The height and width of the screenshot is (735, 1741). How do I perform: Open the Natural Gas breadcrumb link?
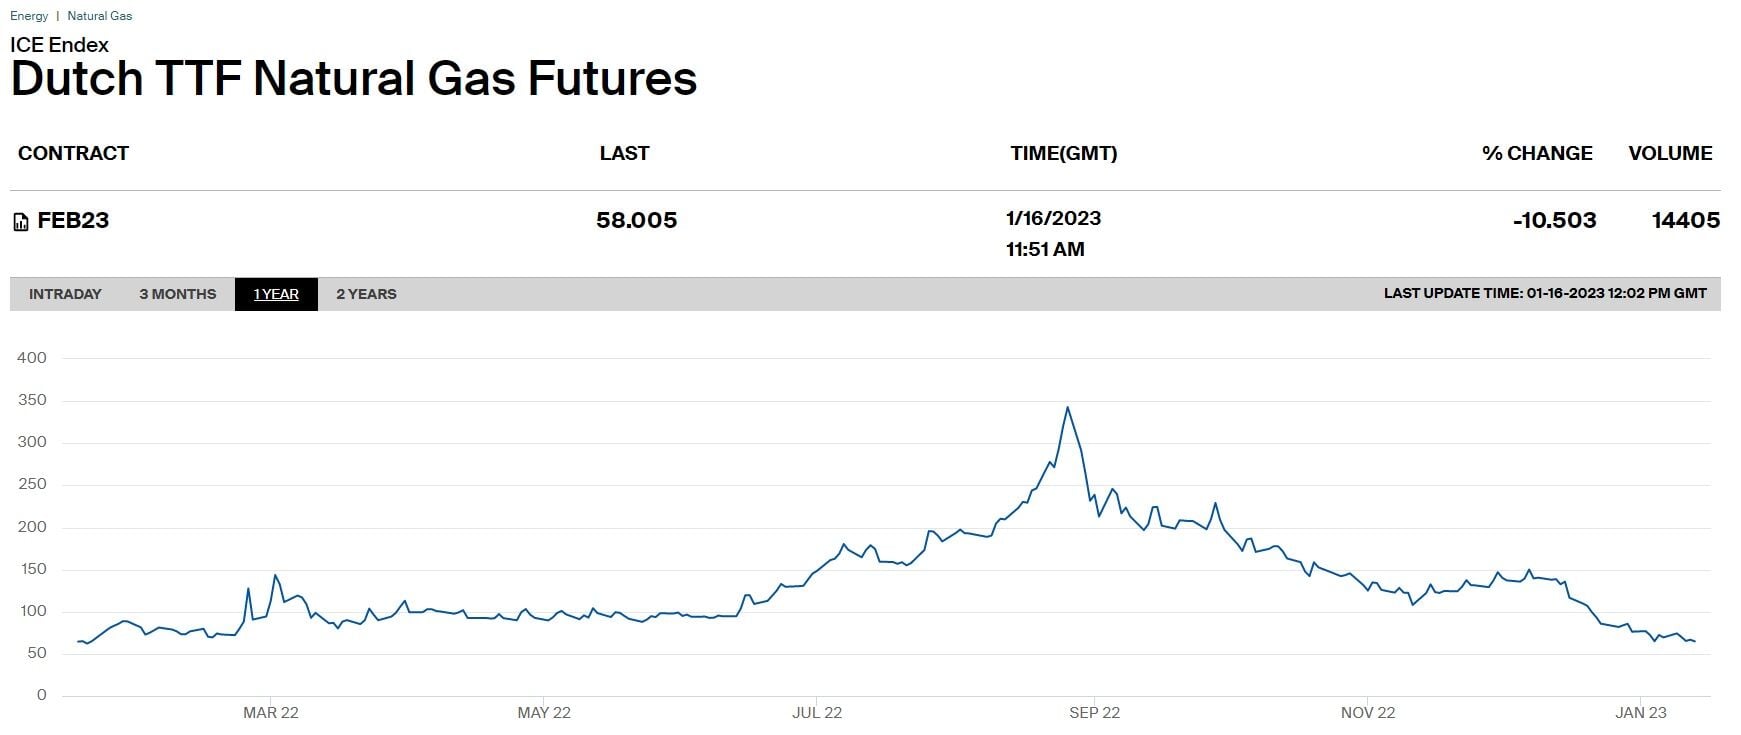(100, 16)
